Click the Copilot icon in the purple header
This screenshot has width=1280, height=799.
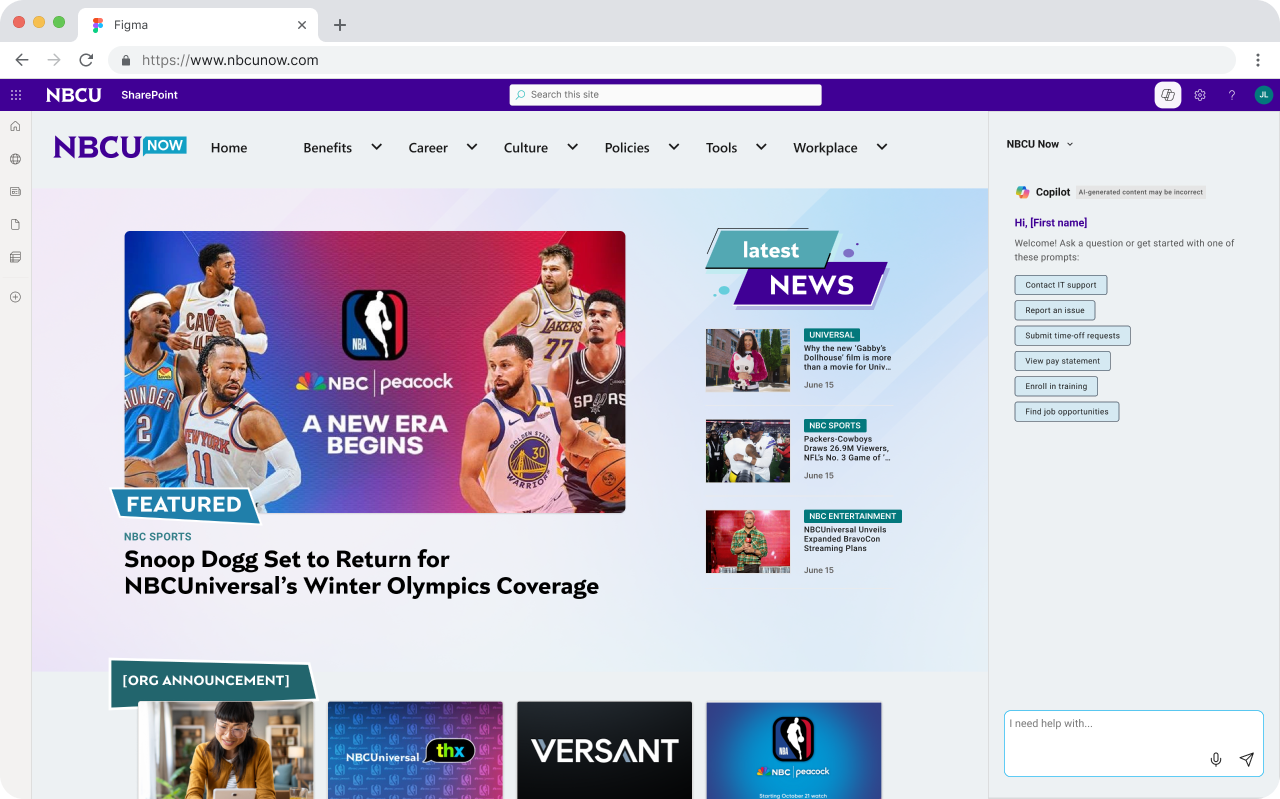1168,95
